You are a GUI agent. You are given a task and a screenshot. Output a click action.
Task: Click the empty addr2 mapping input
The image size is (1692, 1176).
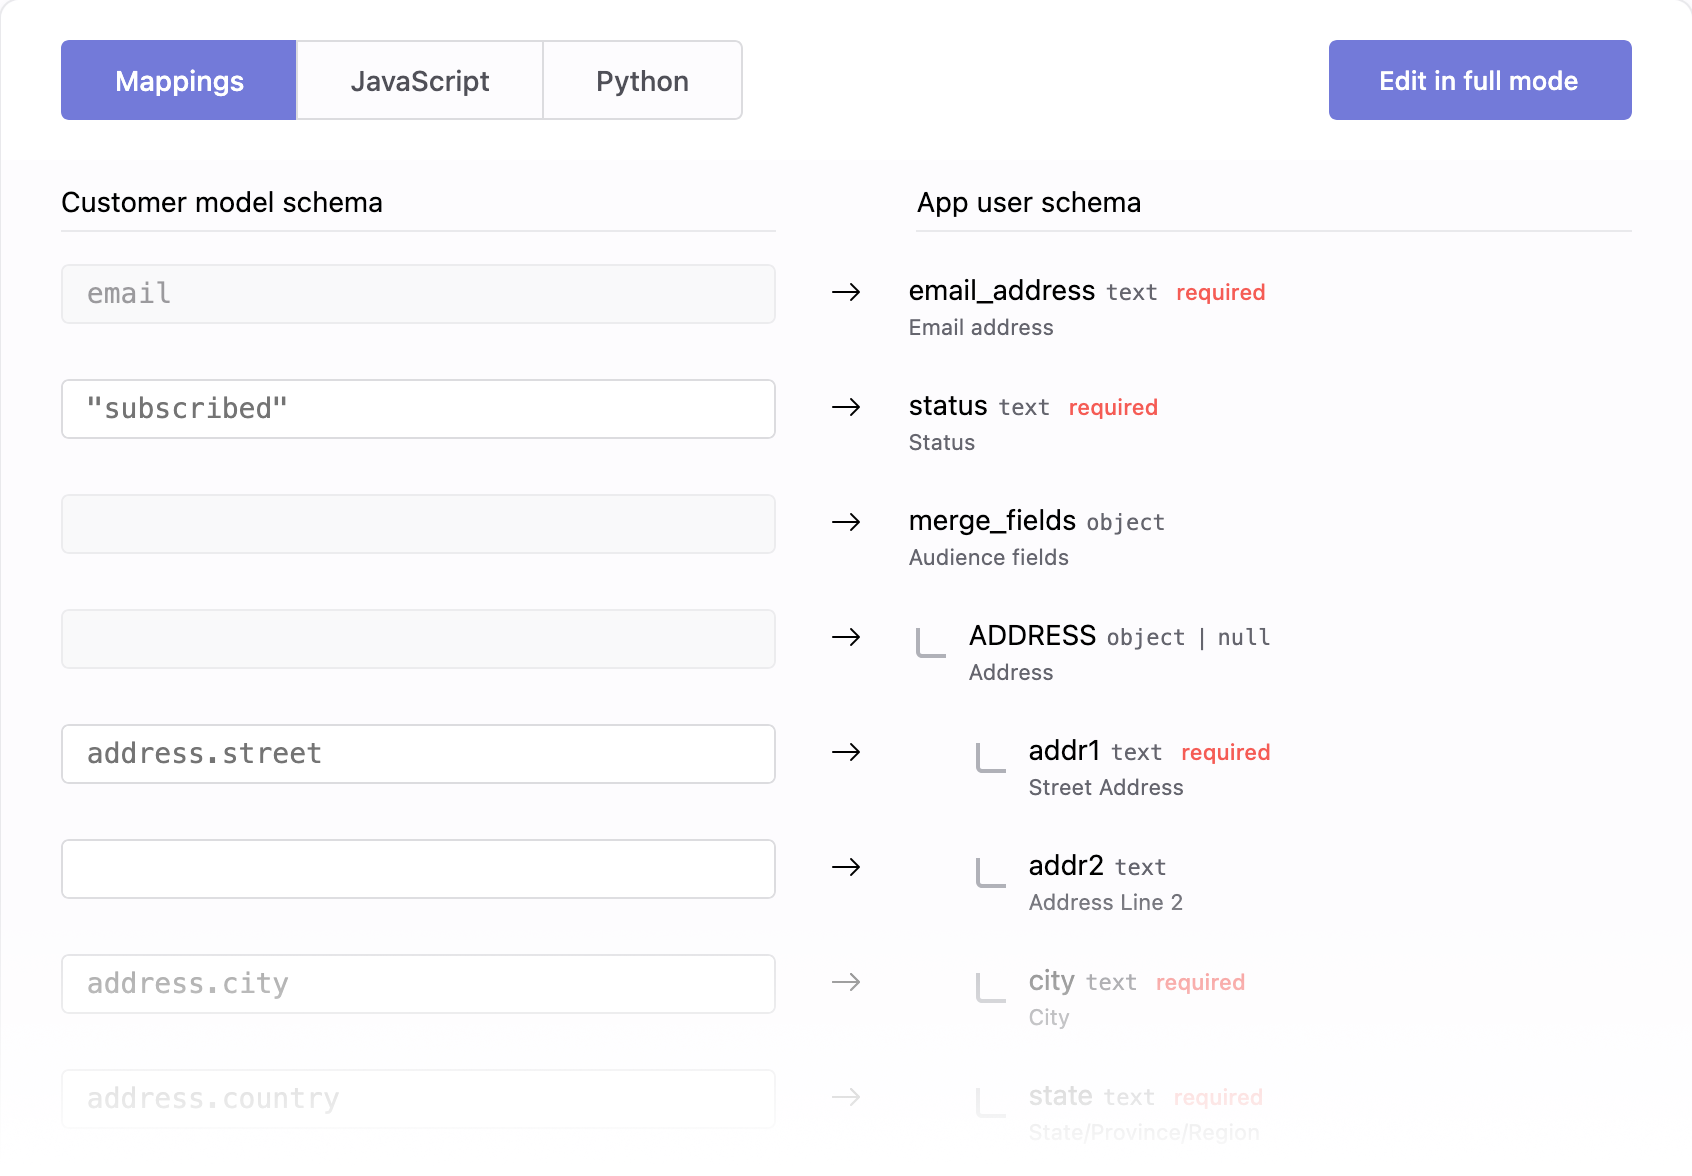point(418,869)
